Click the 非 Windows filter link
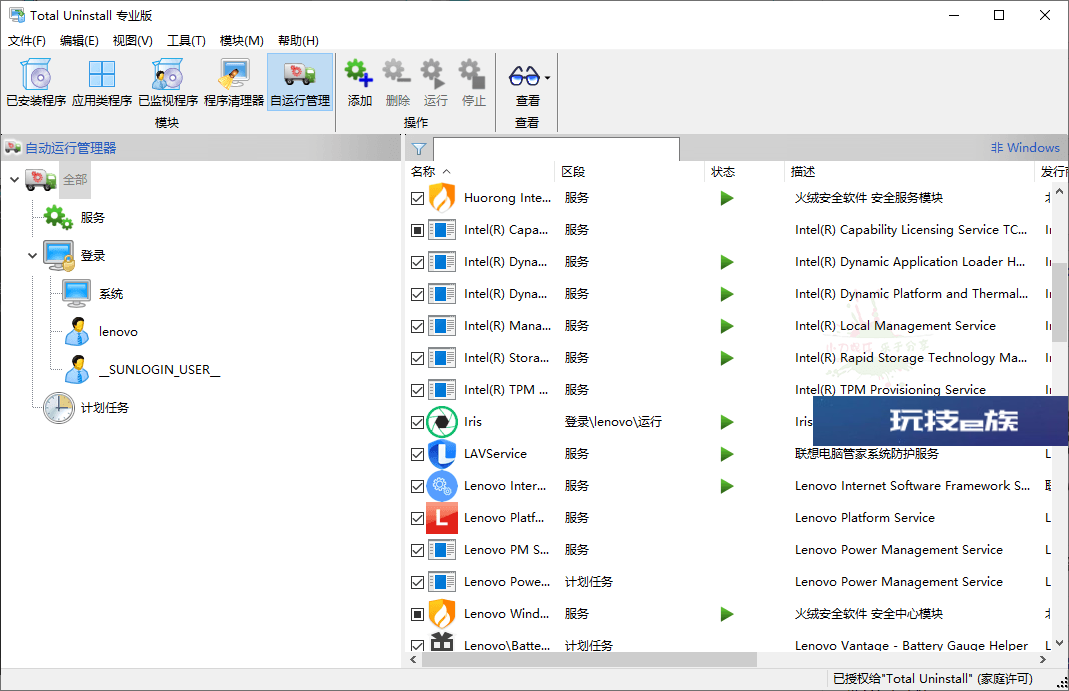The width and height of the screenshot is (1069, 691). tap(1025, 148)
